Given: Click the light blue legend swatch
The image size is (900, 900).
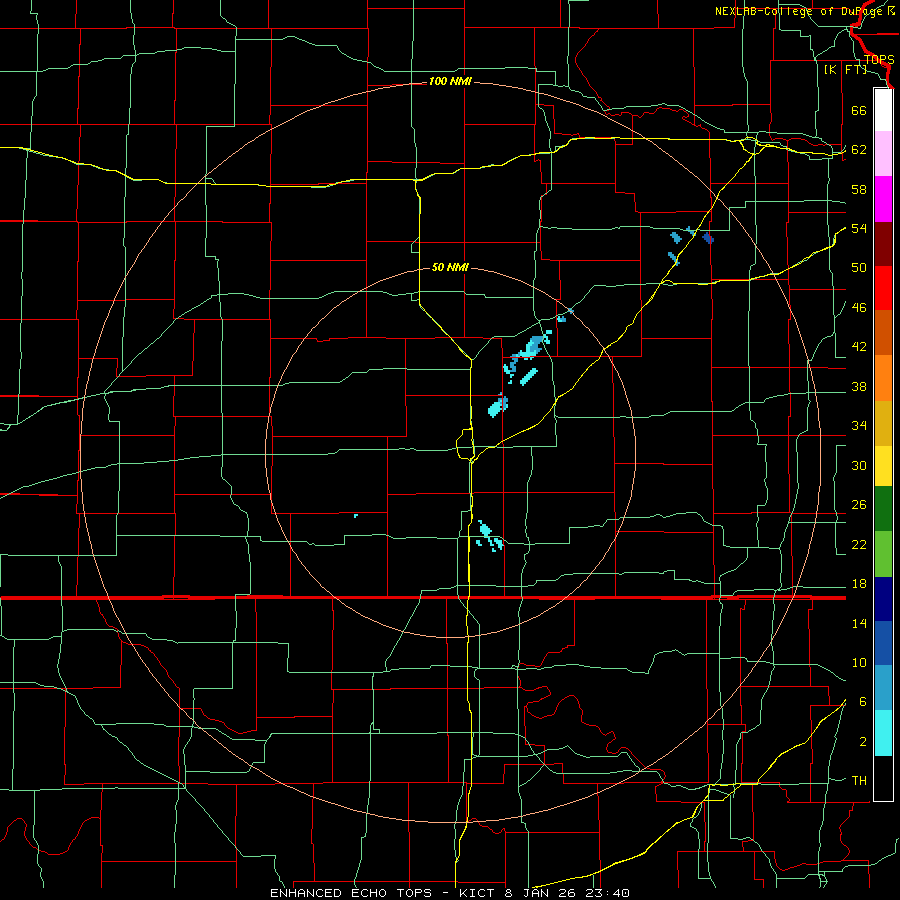Looking at the screenshot, I should coord(883,687).
